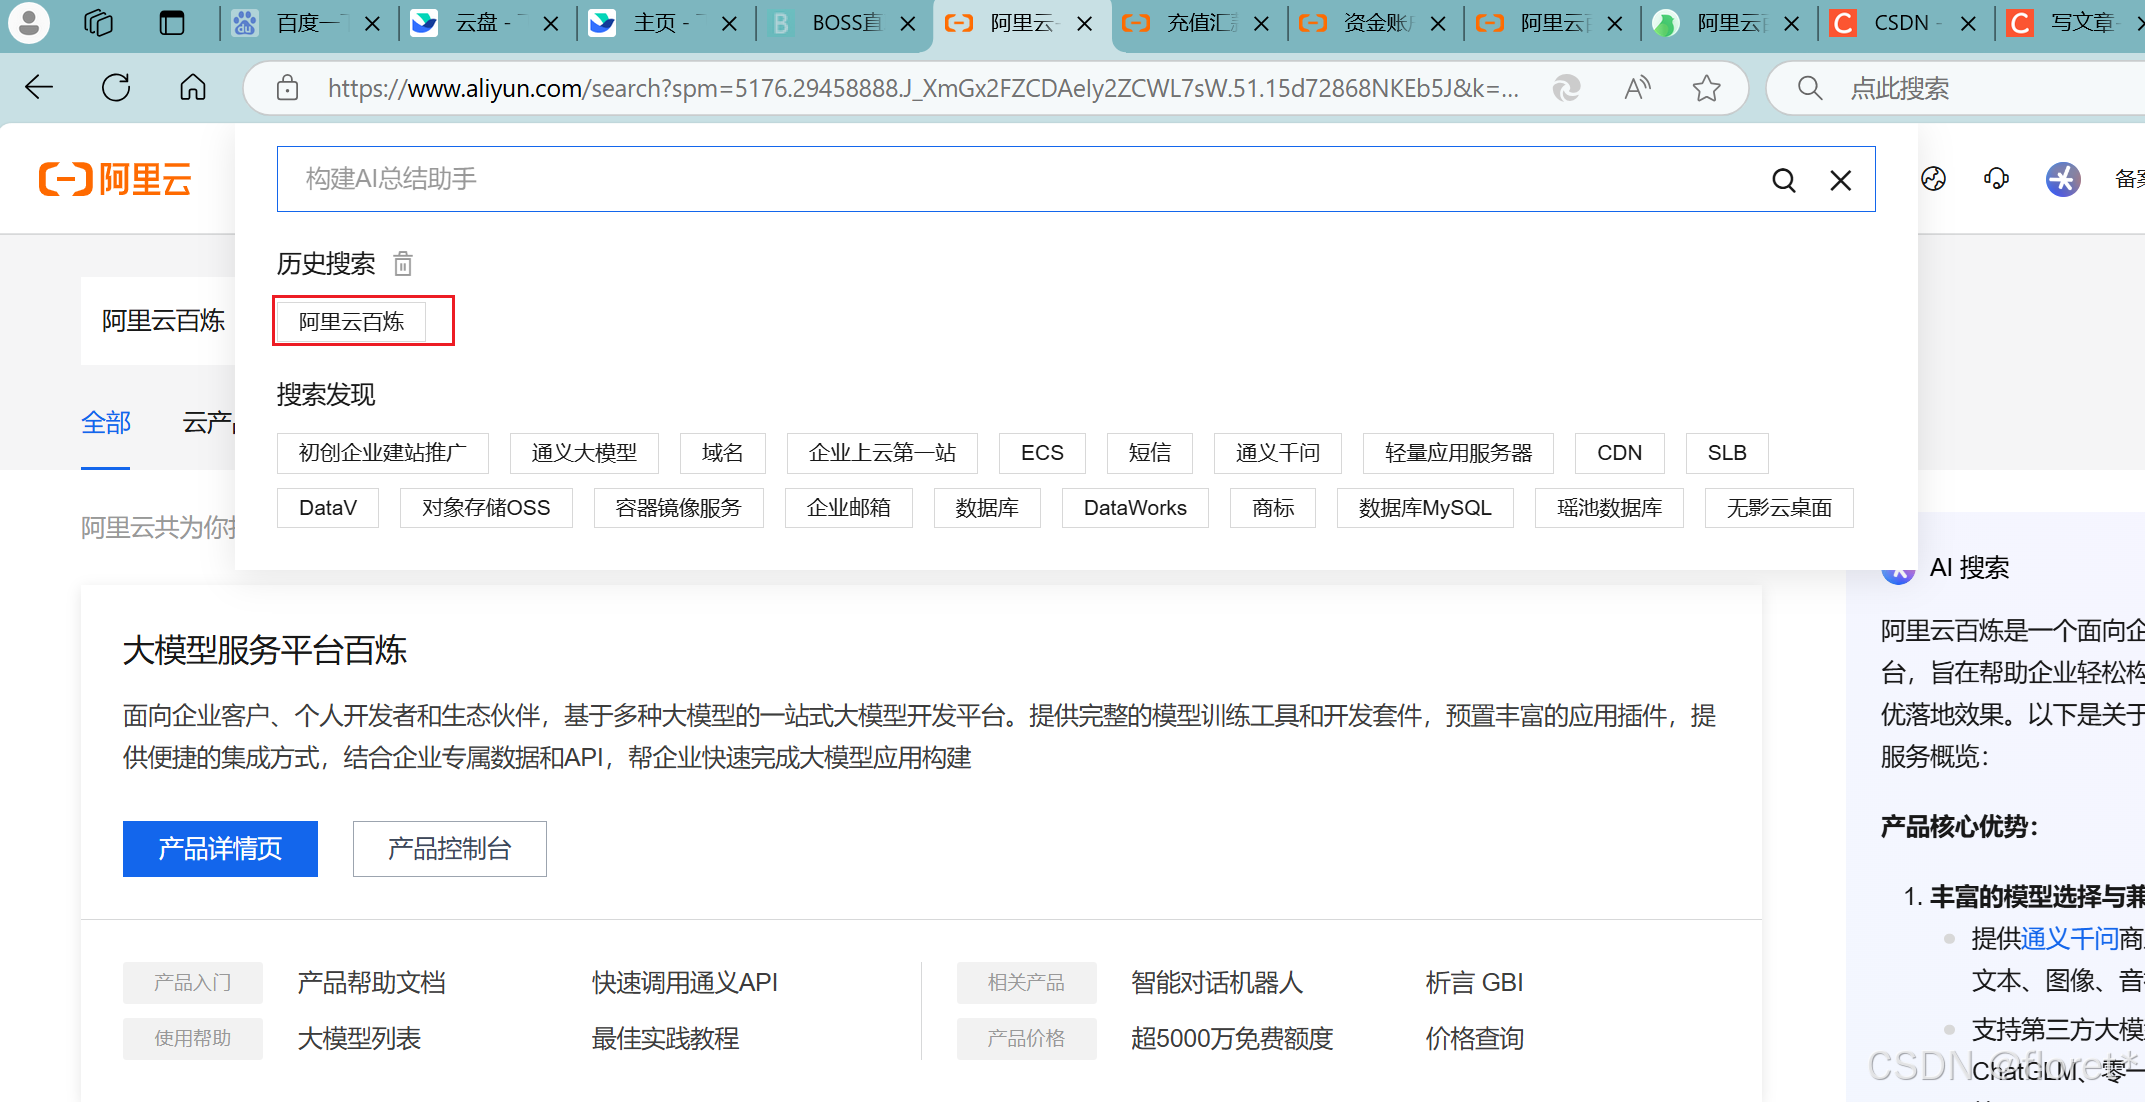Click the globe language icon in header
2145x1102 pixels.
click(1933, 179)
